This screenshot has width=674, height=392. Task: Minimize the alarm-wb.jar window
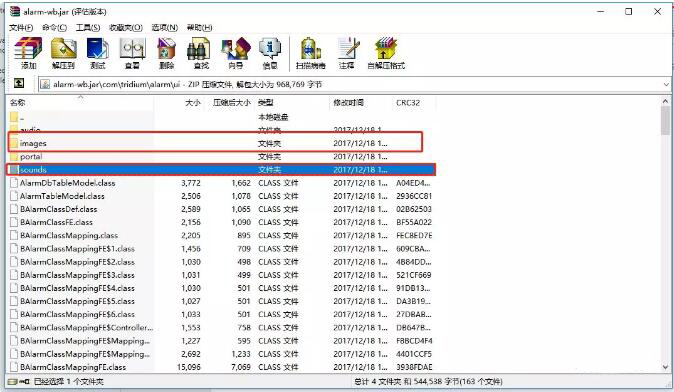tap(600, 12)
